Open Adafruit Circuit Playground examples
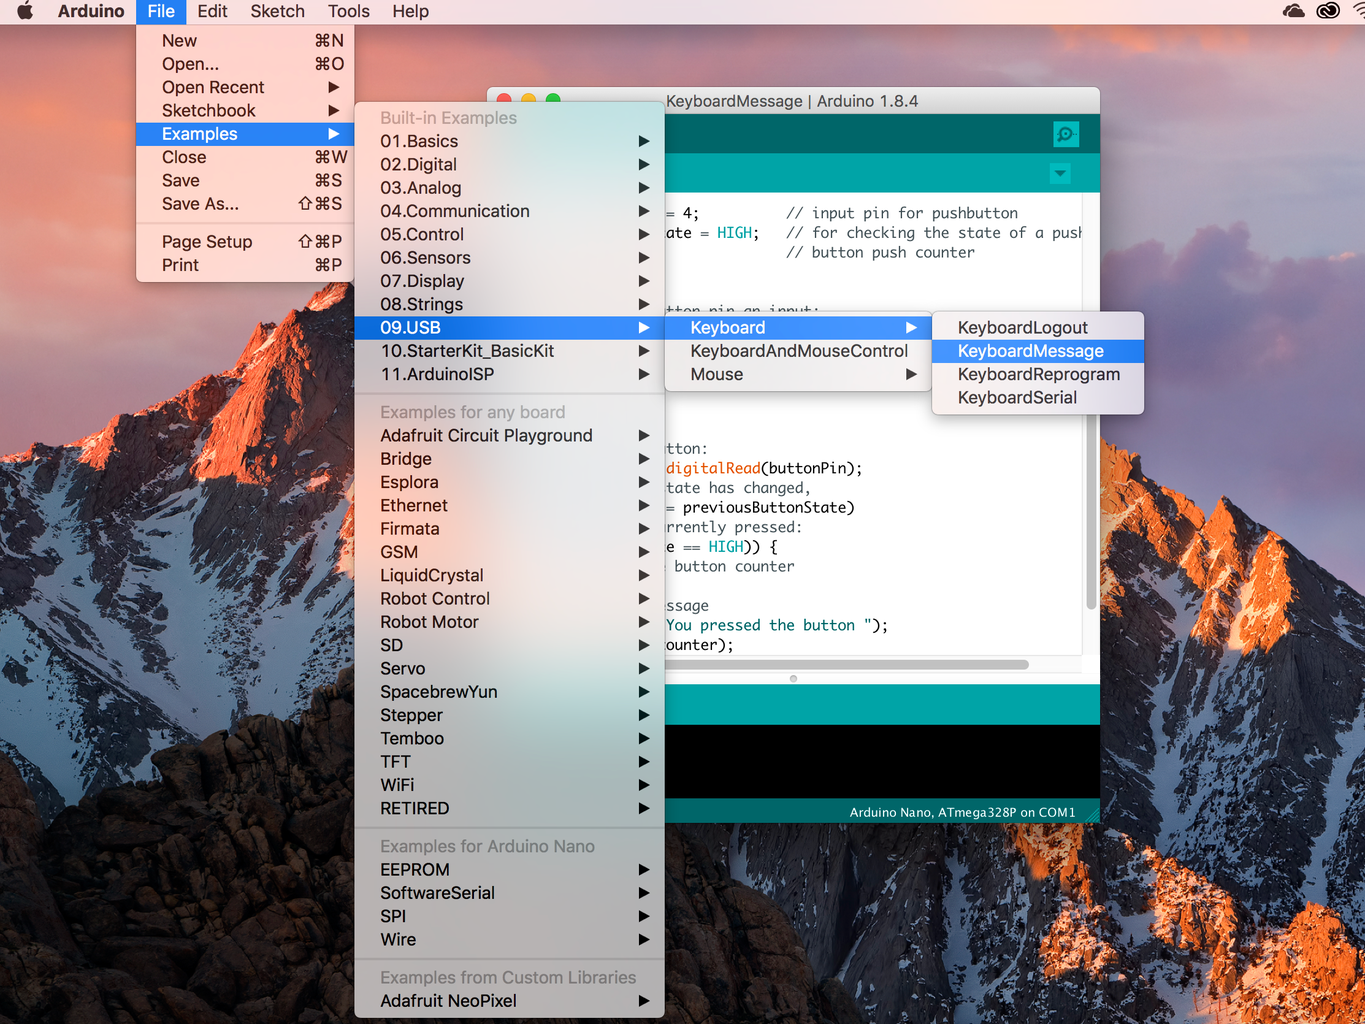The image size is (1365, 1024). (x=509, y=436)
